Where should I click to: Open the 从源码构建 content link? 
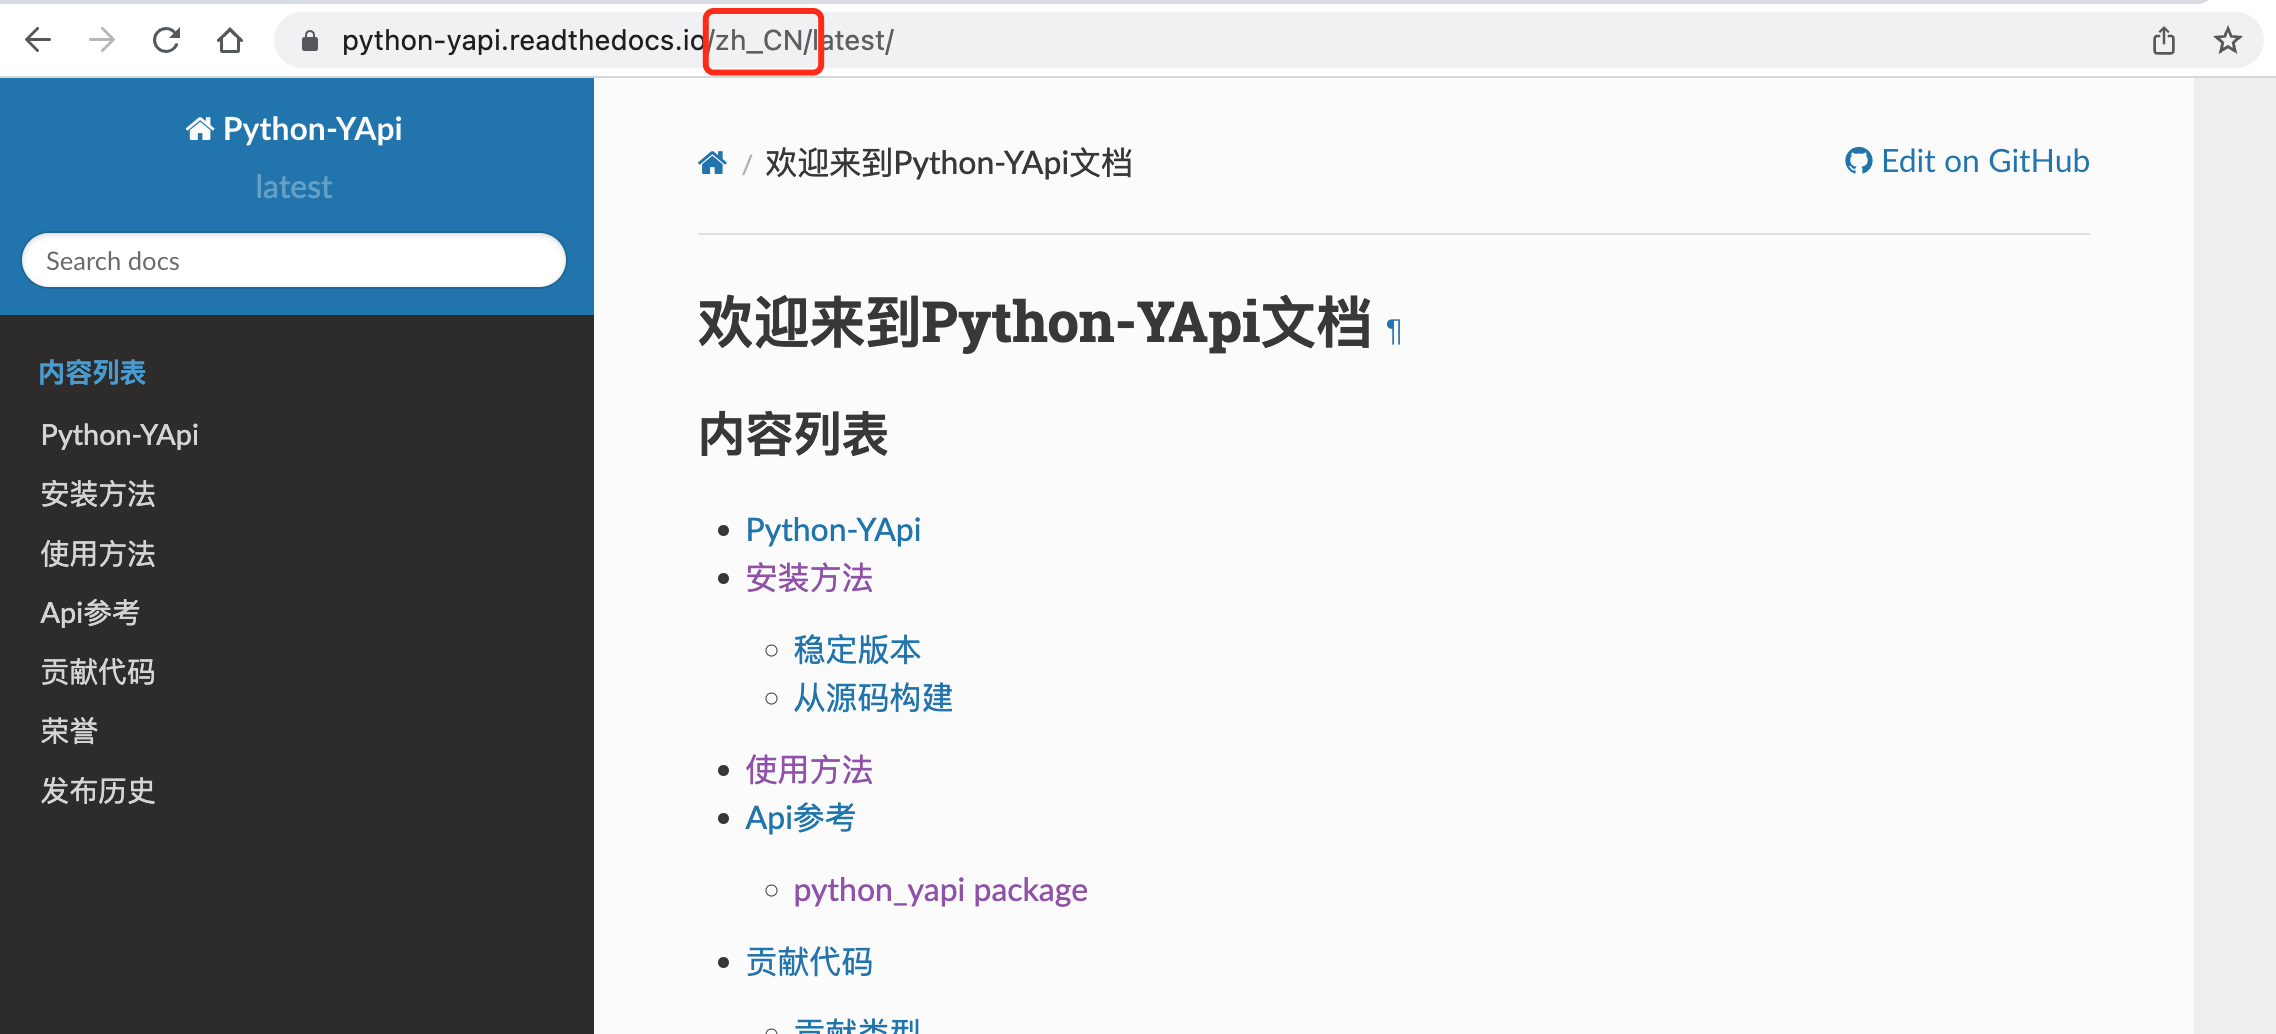coord(872,698)
